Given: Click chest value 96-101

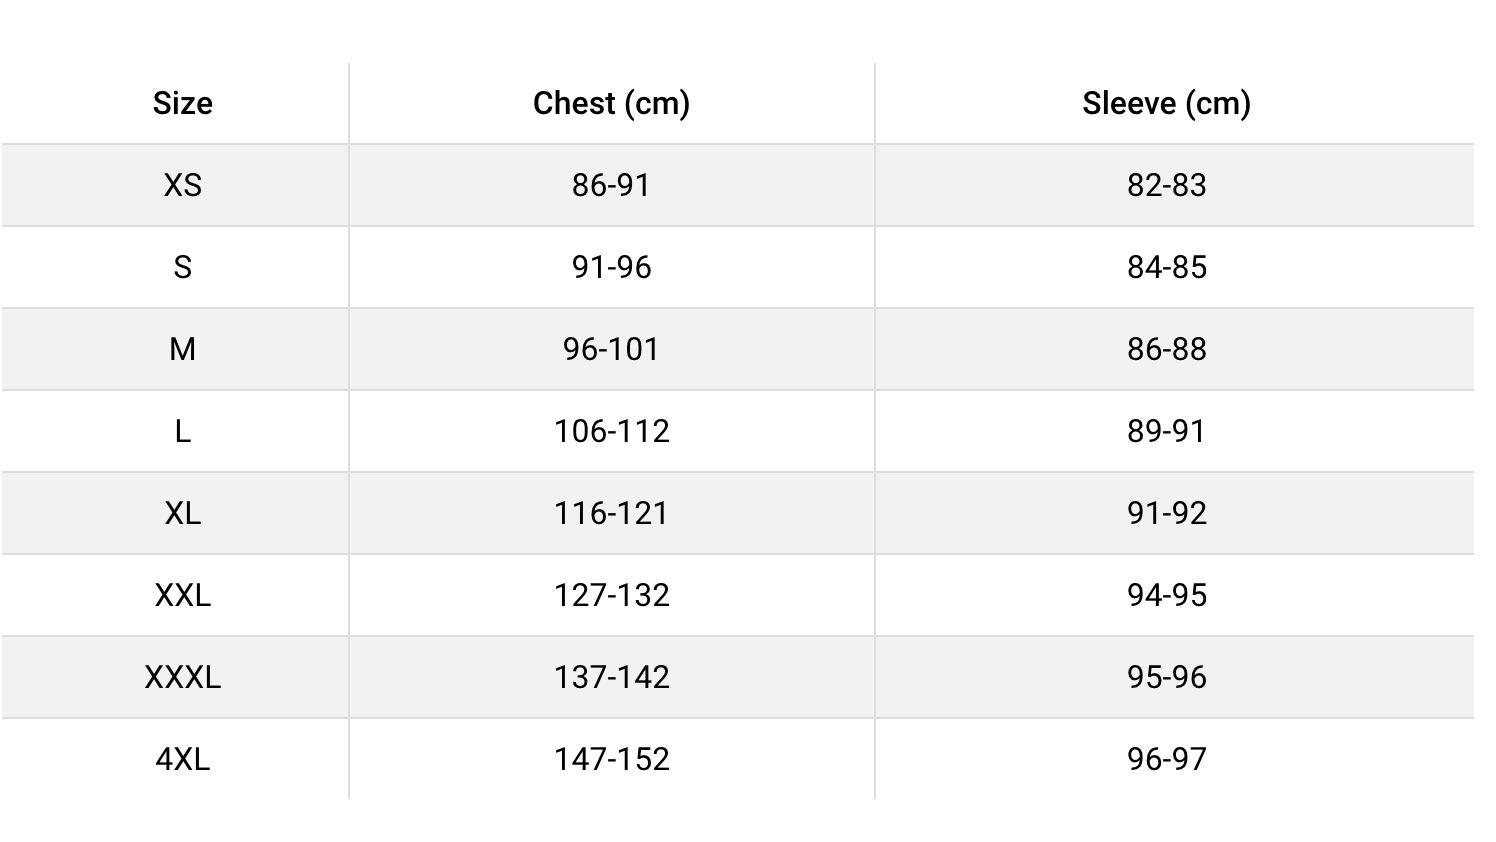Looking at the screenshot, I should (x=611, y=349).
